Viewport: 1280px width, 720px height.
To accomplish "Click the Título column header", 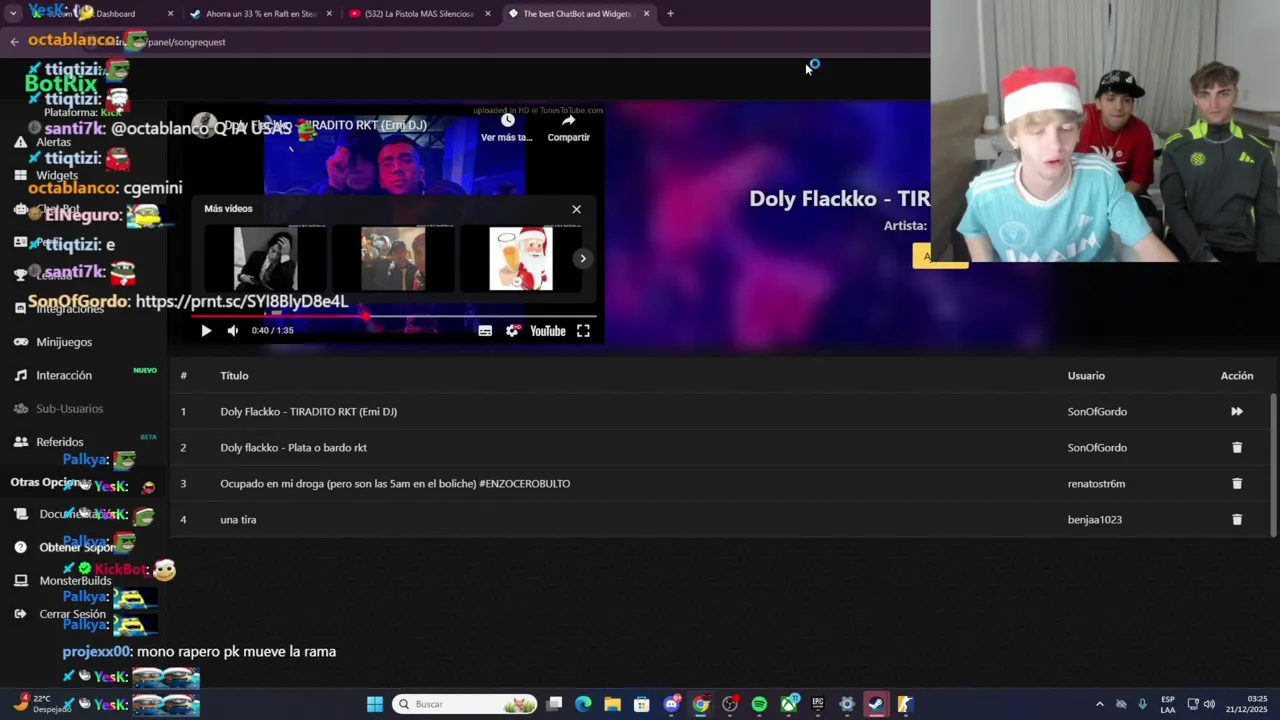I will [x=234, y=376].
